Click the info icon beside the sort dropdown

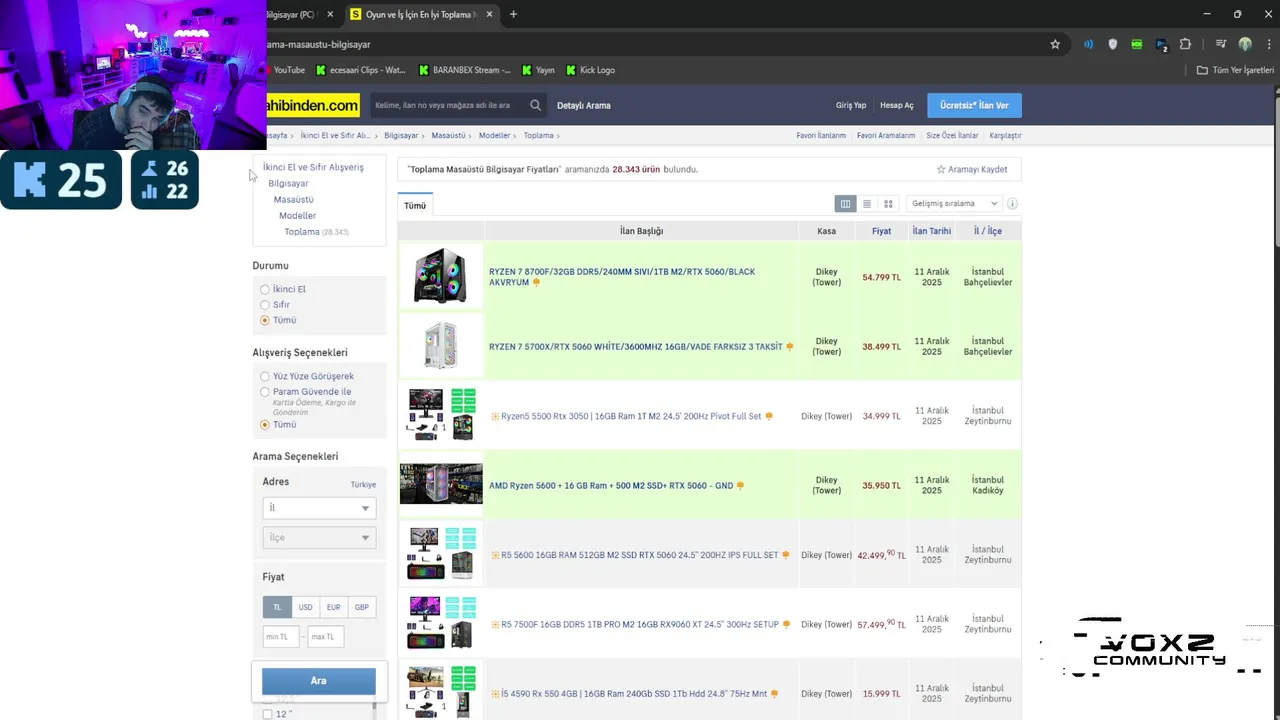click(x=1012, y=203)
